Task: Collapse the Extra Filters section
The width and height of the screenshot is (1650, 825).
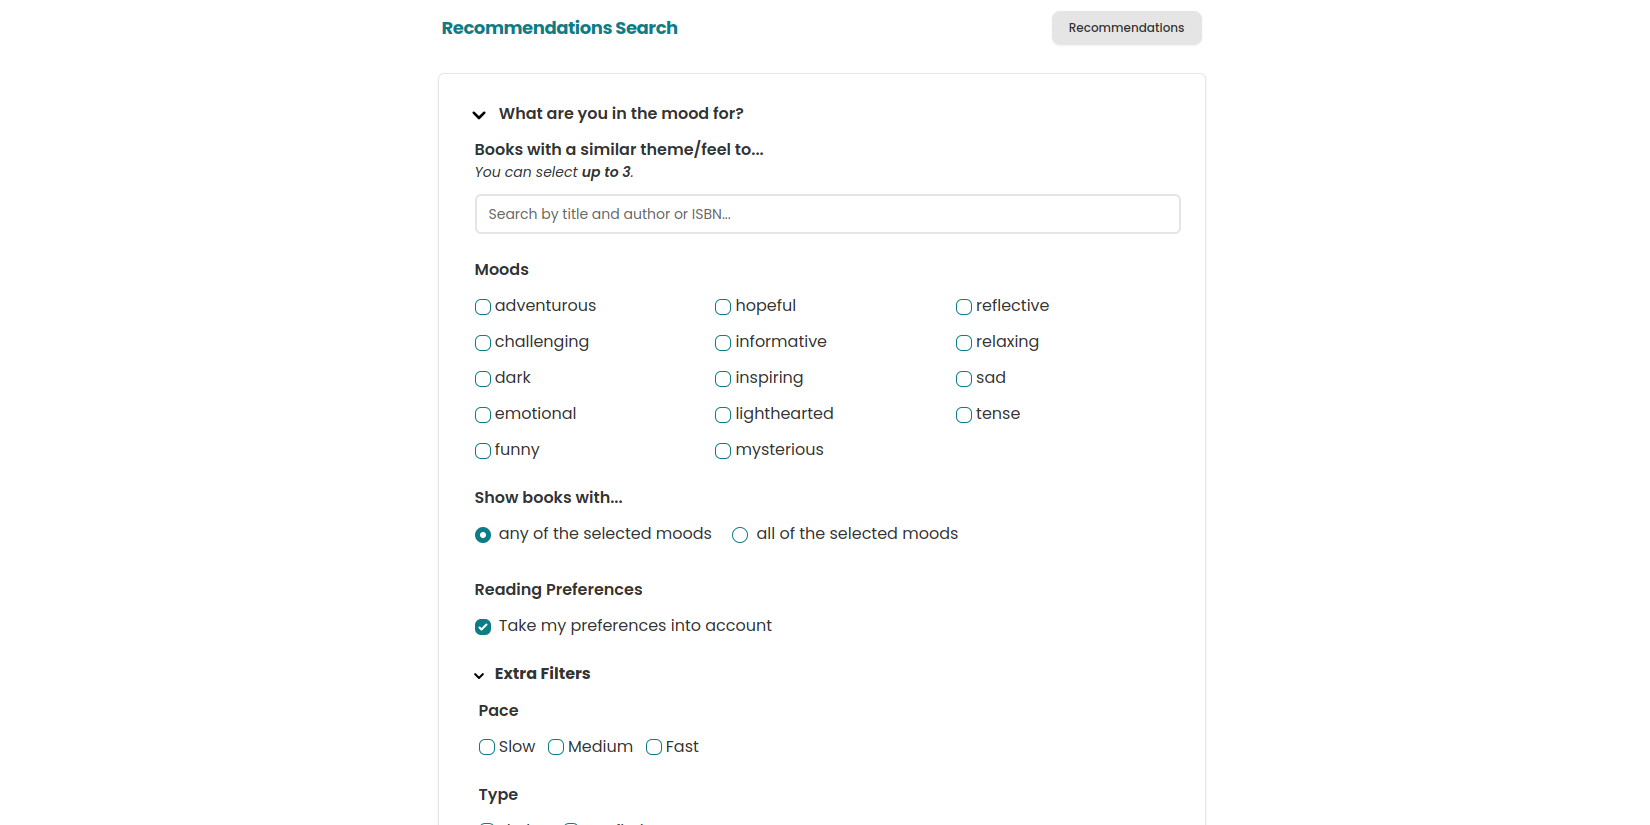Action: pyautogui.click(x=479, y=675)
